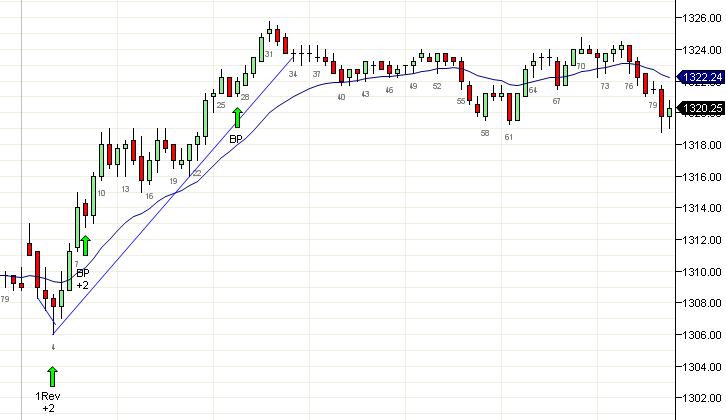Screen dimensions: 726x420
Task: Select the green arrow above BP +2
Action: tap(85, 246)
